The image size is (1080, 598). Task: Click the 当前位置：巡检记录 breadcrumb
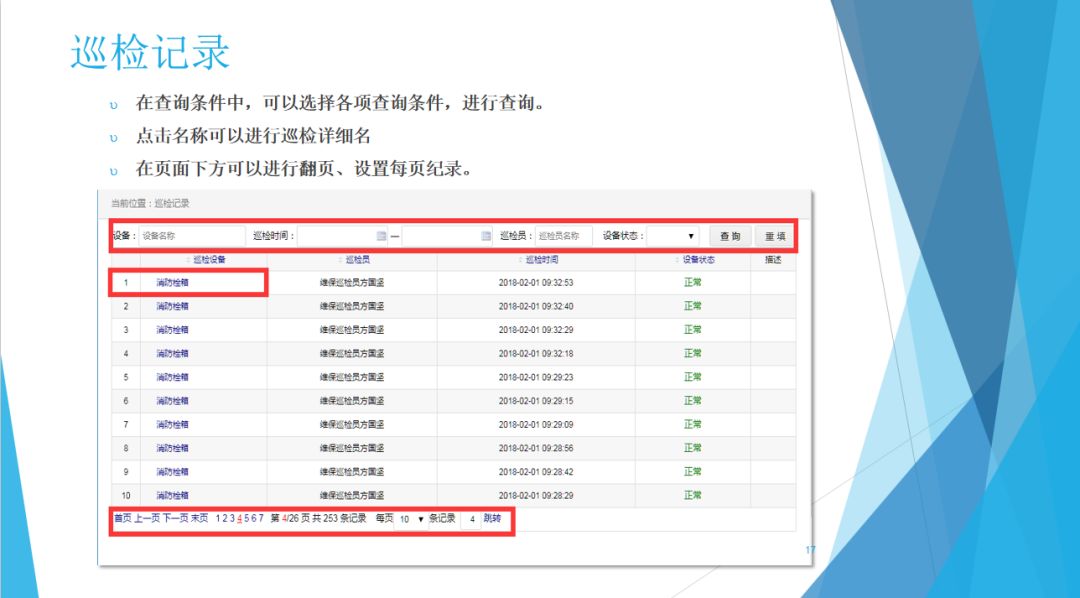(150, 203)
